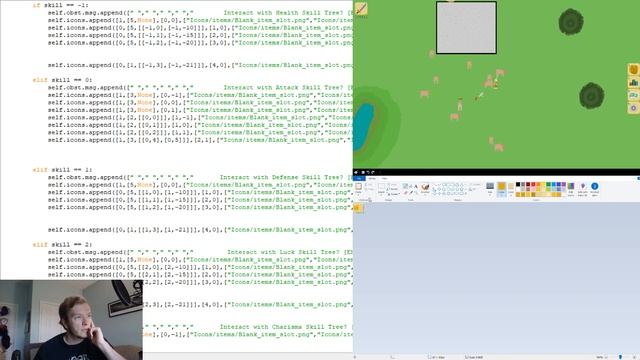Click the Select tool in Paint ribbon
This screenshot has height=360, width=640.
click(381, 189)
